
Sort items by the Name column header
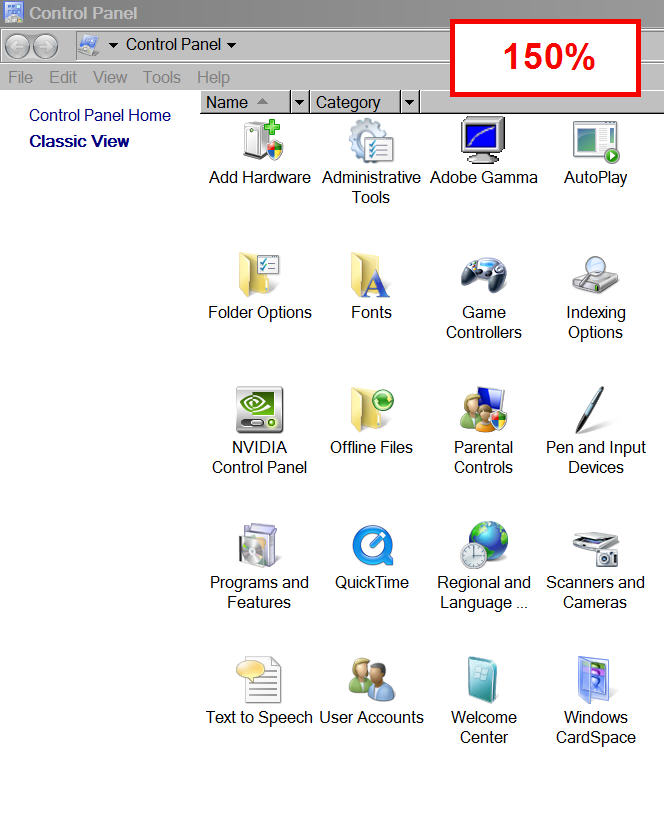point(246,102)
